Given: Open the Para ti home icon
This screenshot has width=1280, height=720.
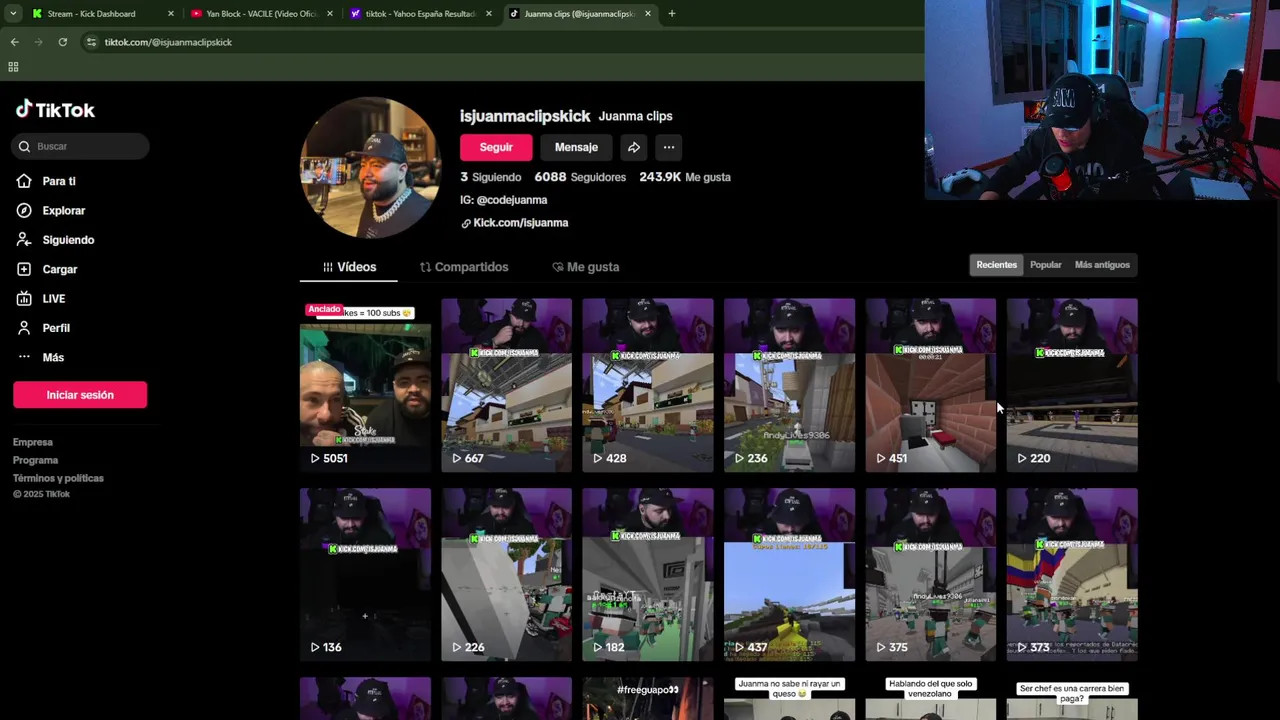Looking at the screenshot, I should pyautogui.click(x=24, y=181).
